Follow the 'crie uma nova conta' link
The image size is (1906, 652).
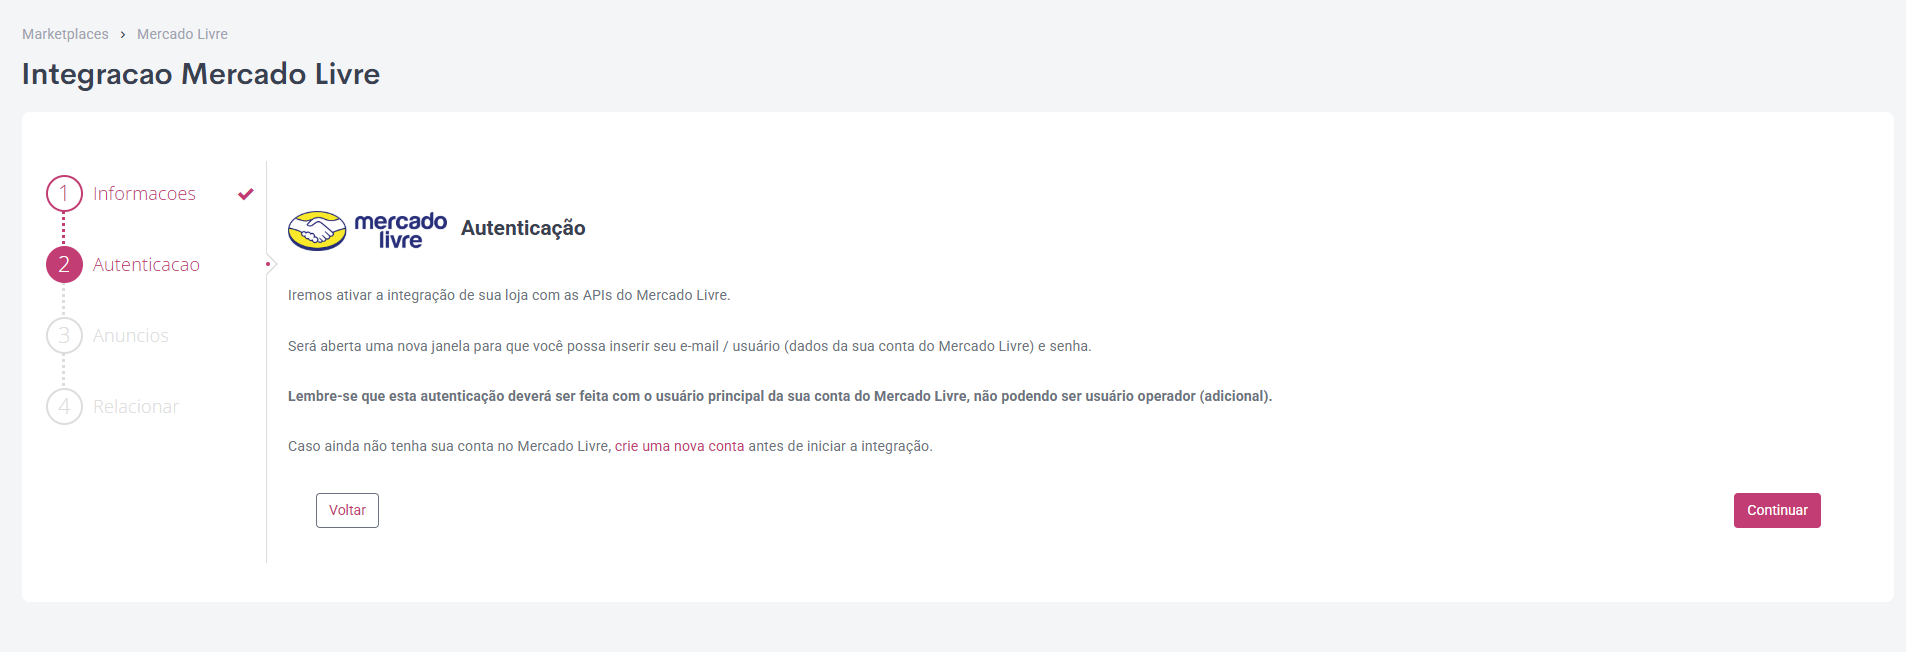tap(680, 446)
